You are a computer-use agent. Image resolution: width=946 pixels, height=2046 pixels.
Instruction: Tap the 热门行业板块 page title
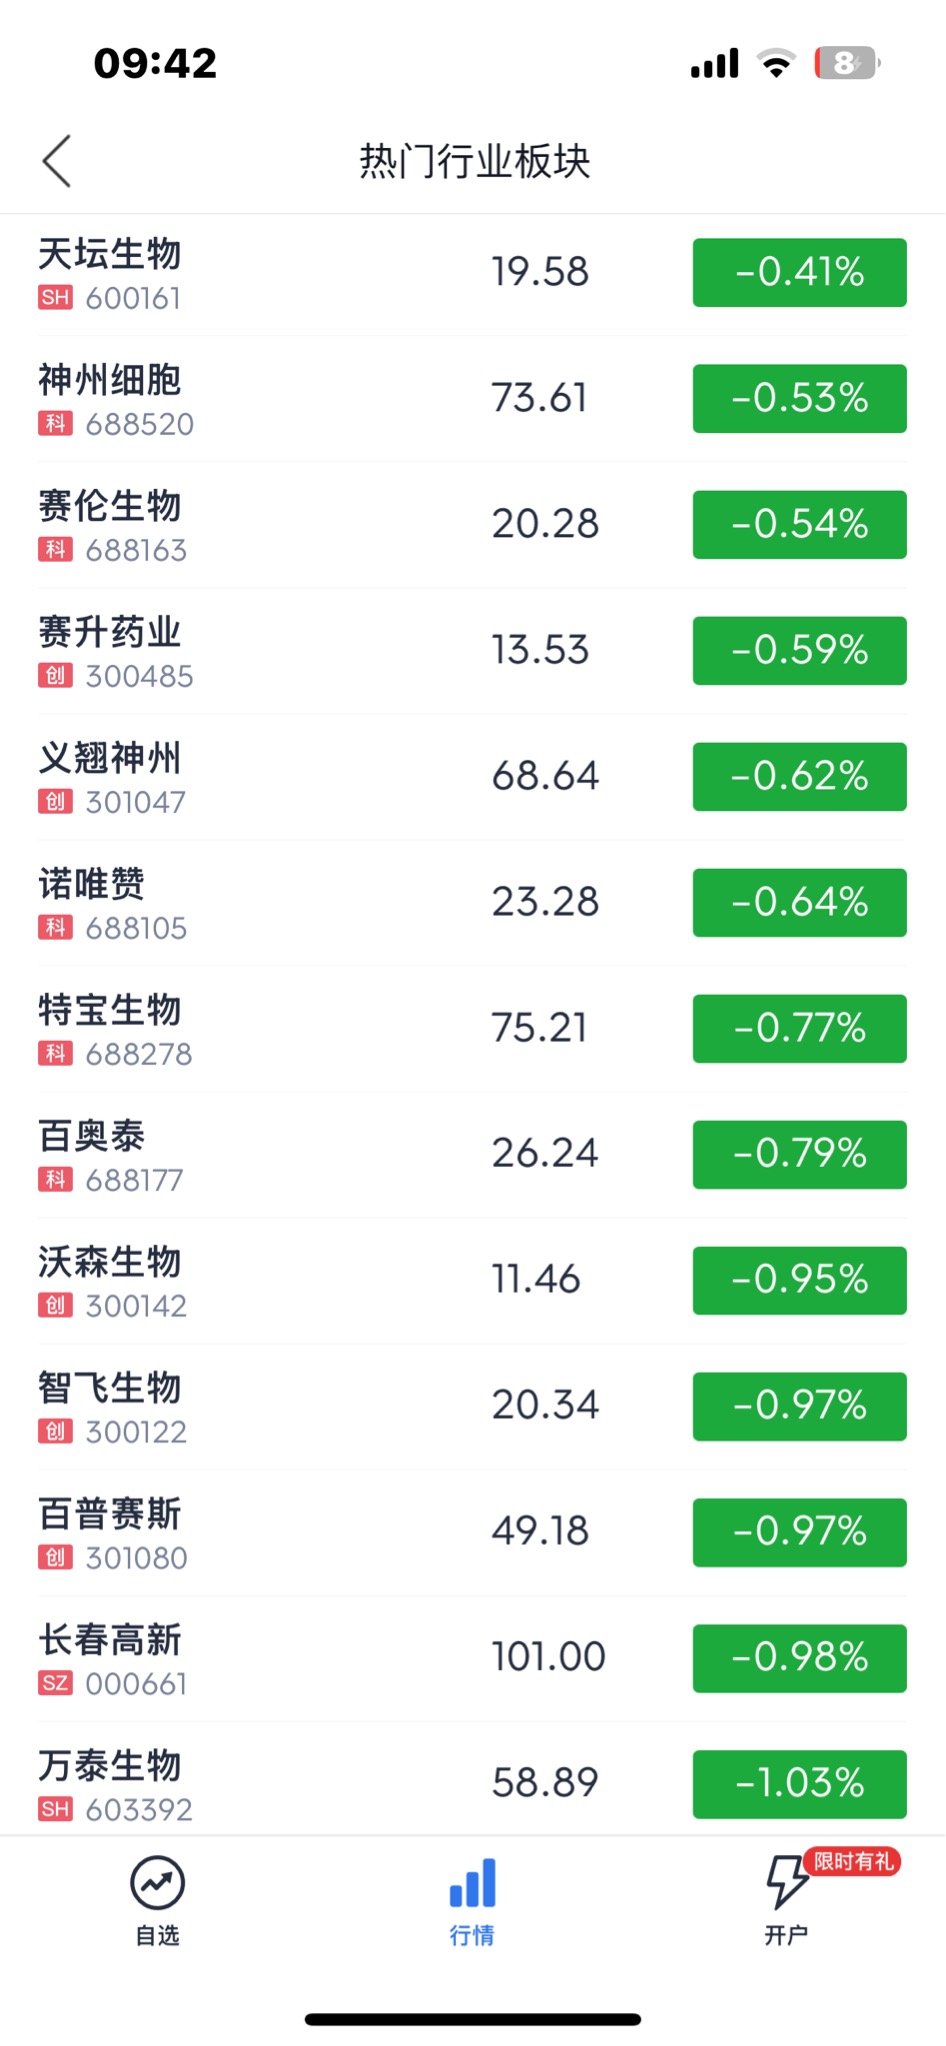(x=475, y=161)
